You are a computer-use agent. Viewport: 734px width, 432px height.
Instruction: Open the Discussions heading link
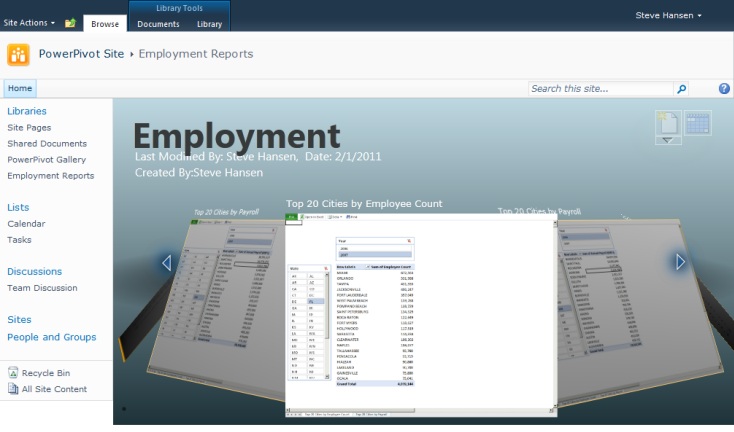pyautogui.click(x=35, y=271)
